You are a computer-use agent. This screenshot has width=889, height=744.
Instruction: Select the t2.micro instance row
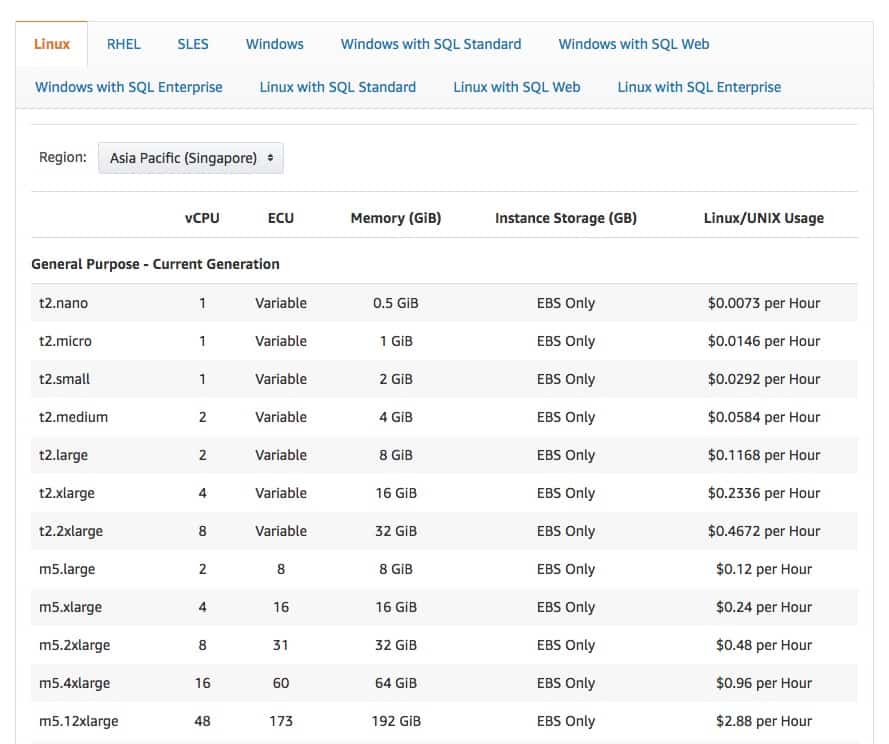coord(444,341)
